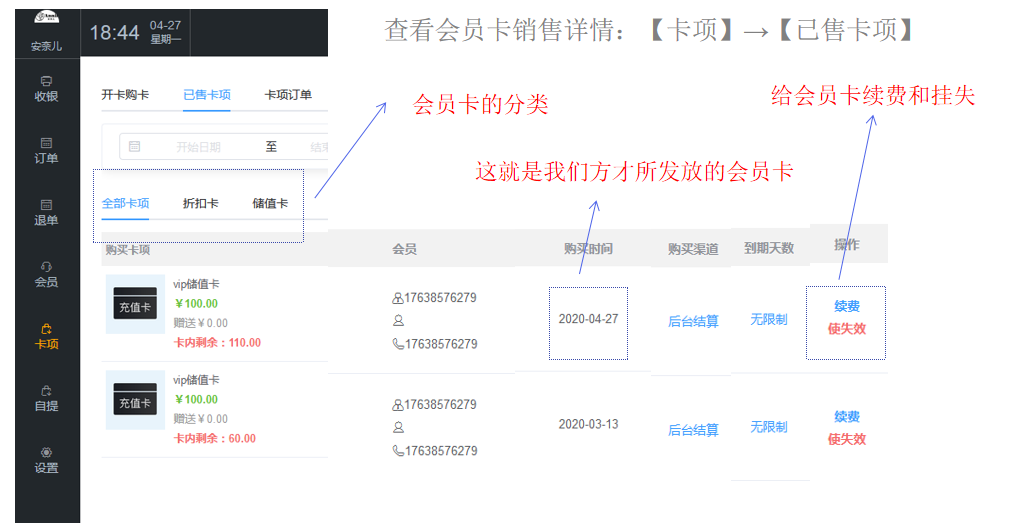Click the 开始日期 start date input
Image resolution: width=1014 pixels, height=531 pixels.
(198, 147)
